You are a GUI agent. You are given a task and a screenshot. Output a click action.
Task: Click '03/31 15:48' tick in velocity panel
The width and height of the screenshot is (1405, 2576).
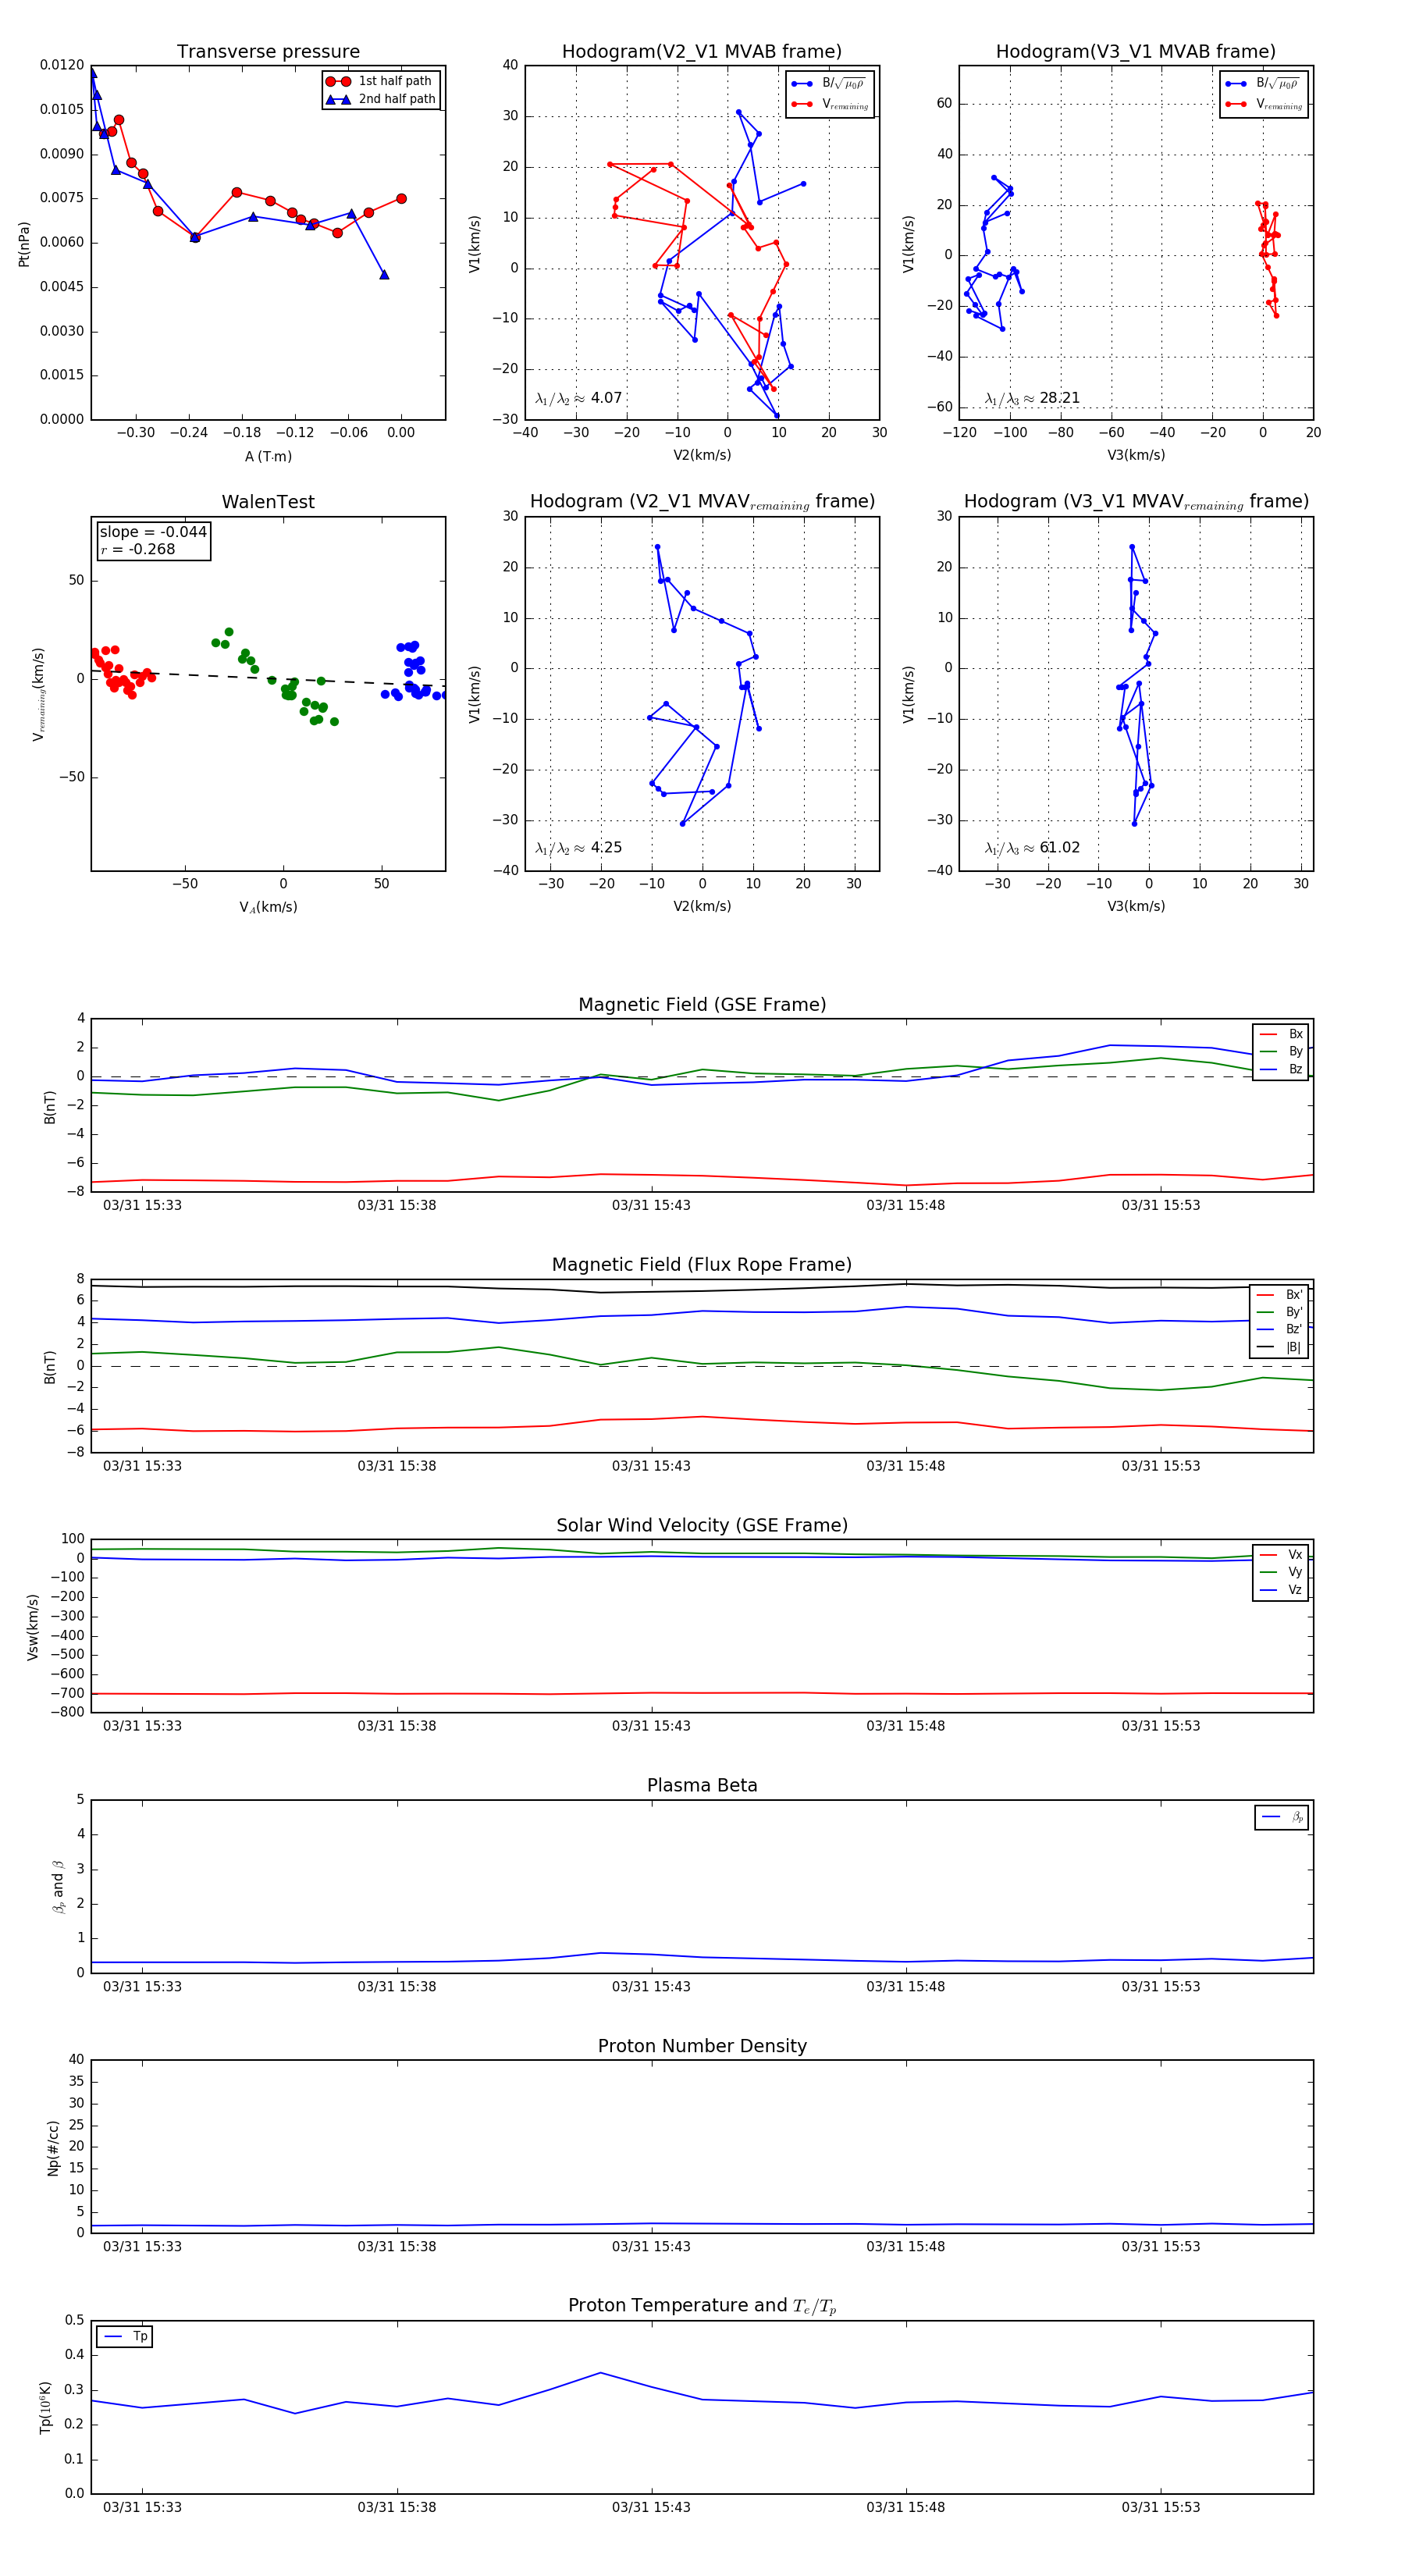(x=906, y=1725)
